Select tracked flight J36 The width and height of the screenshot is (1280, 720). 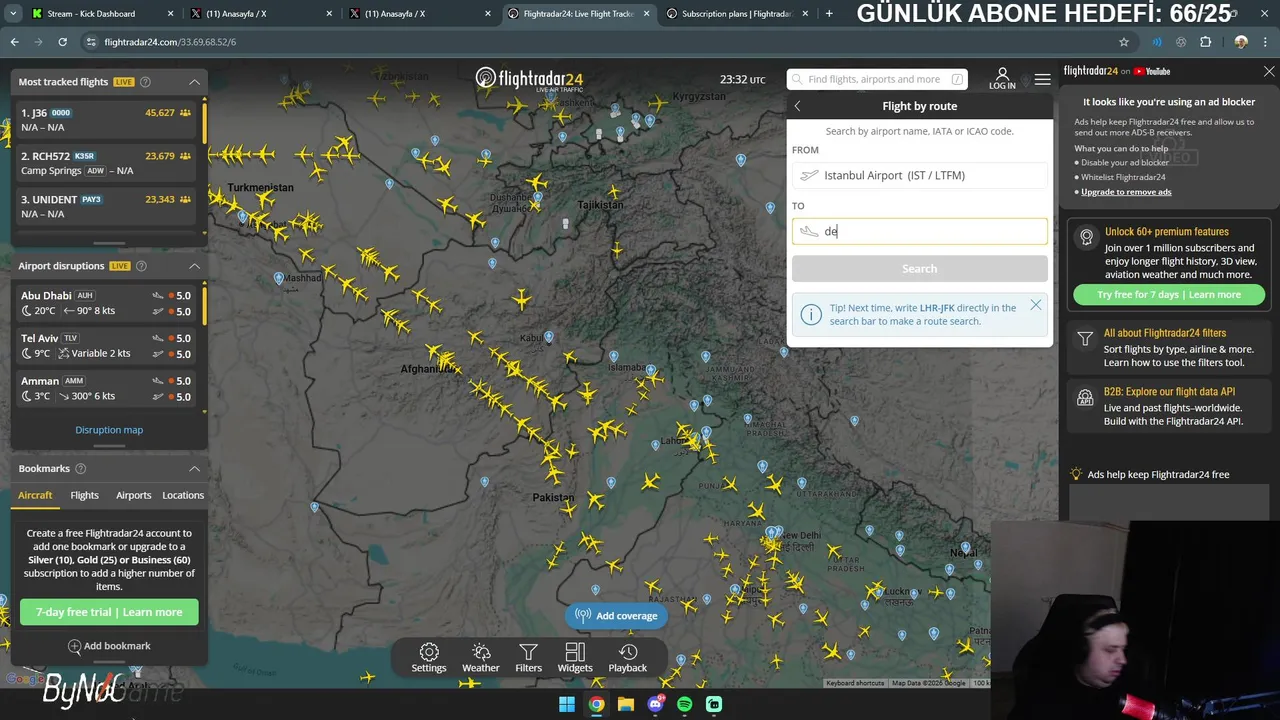tap(107, 120)
